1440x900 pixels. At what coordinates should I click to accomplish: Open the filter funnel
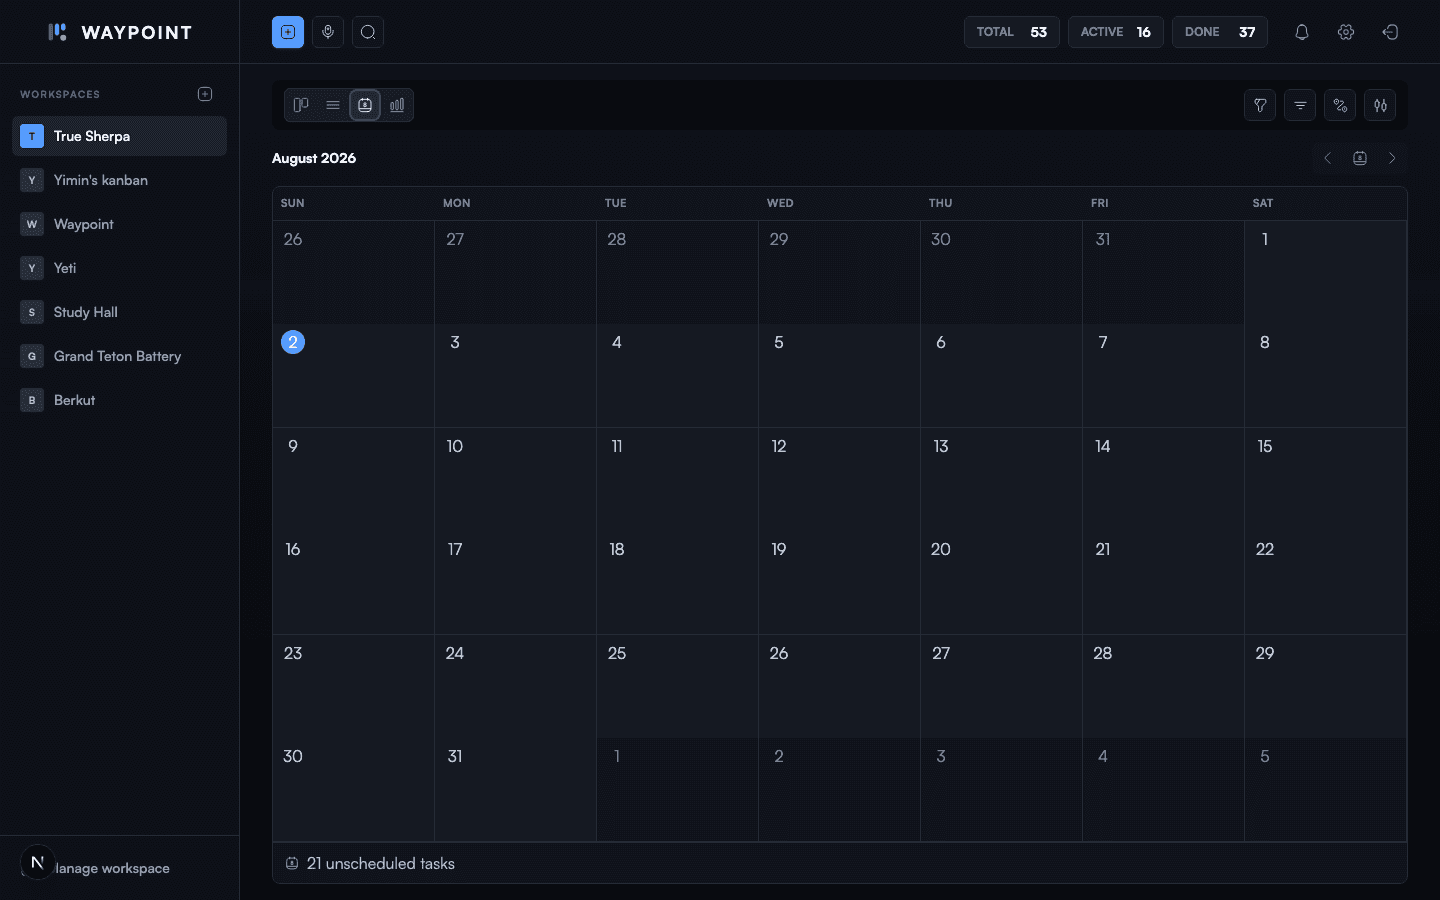point(1260,105)
